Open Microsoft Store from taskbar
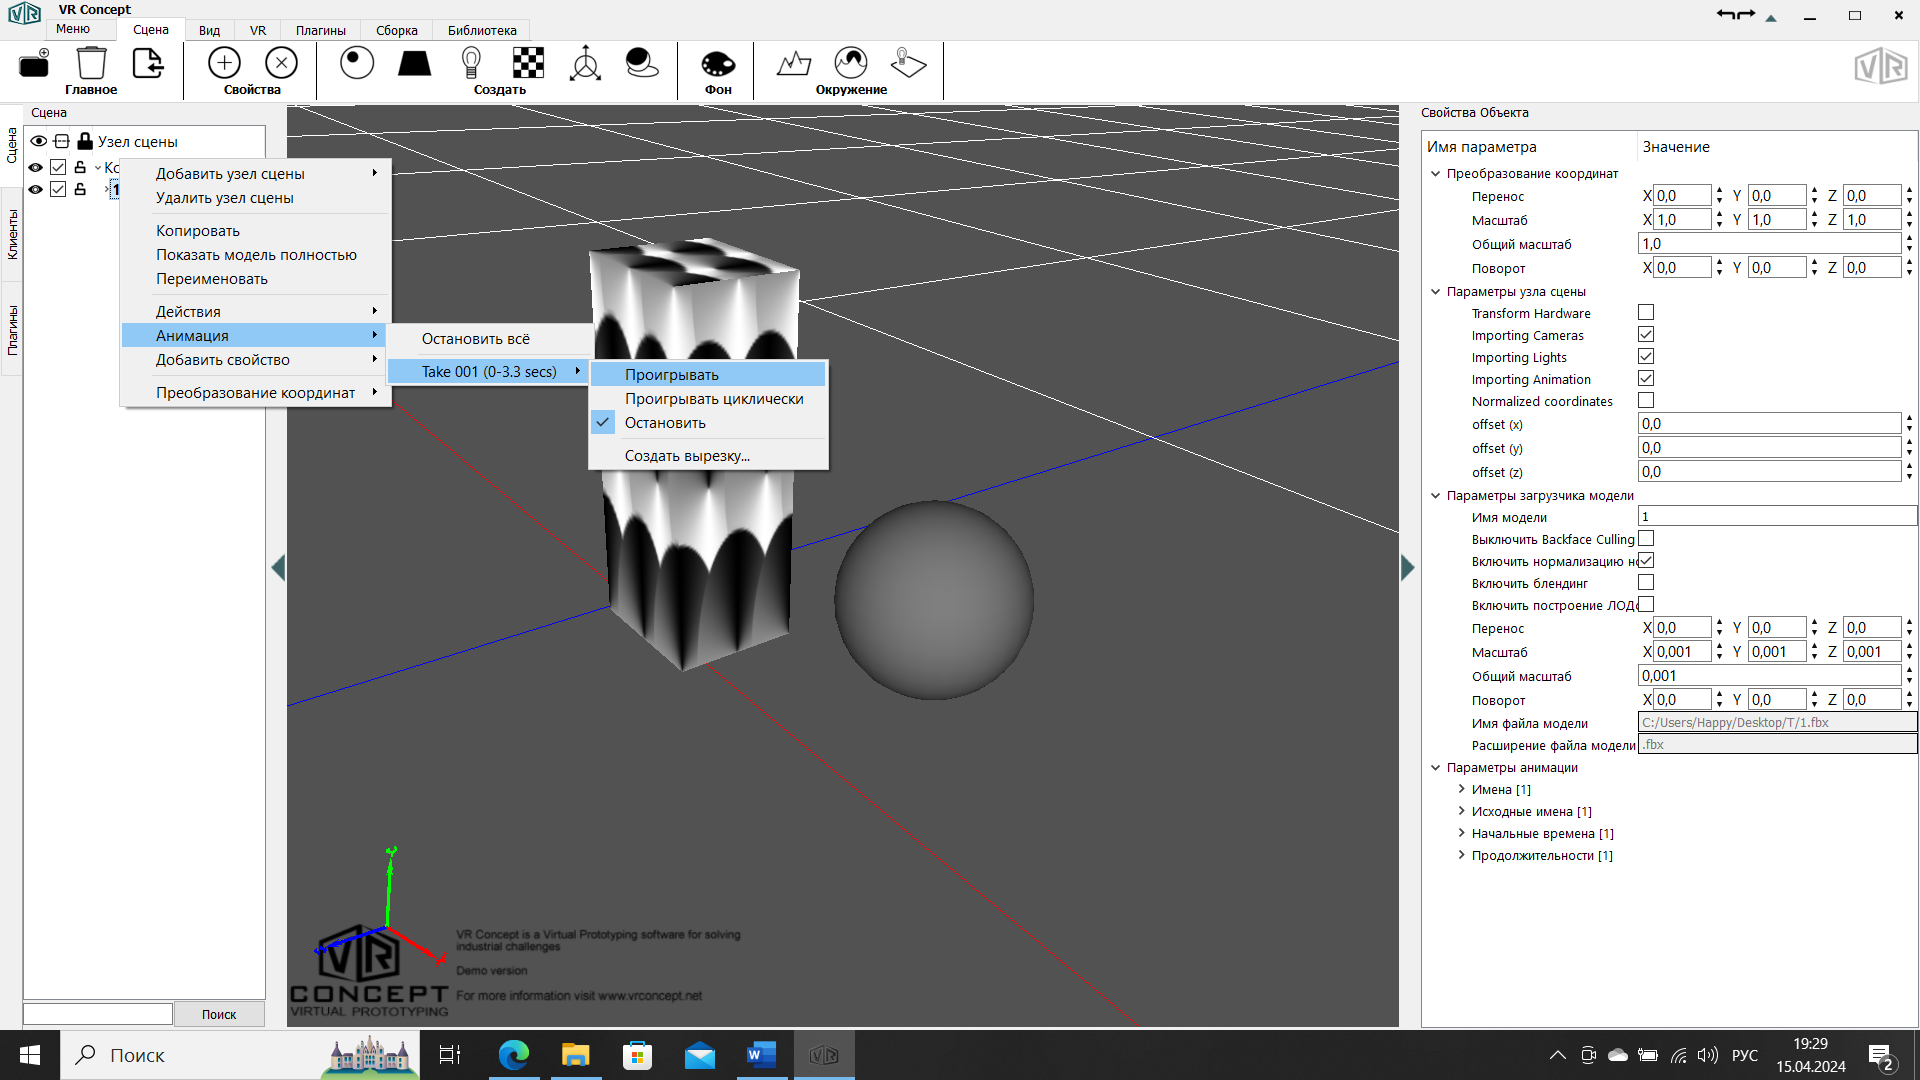The height and width of the screenshot is (1080, 1920). click(x=637, y=1055)
